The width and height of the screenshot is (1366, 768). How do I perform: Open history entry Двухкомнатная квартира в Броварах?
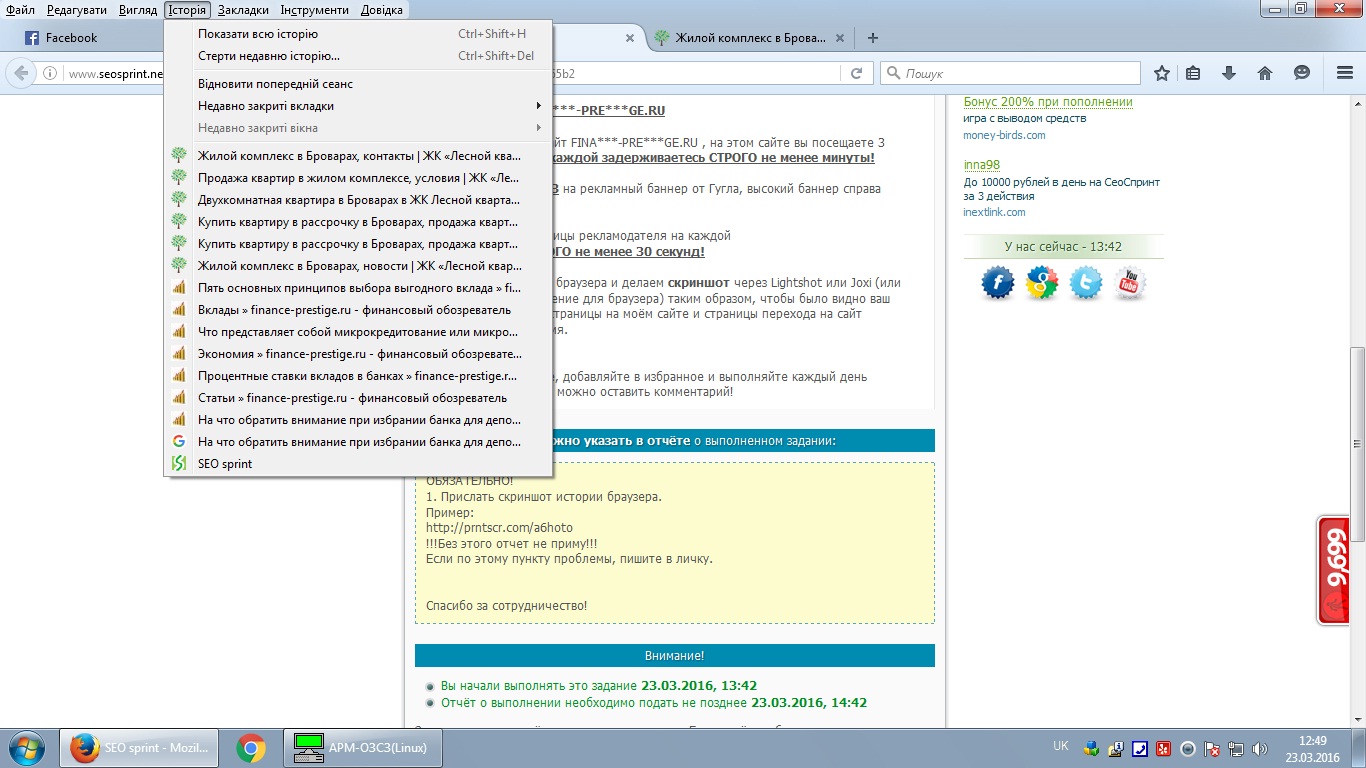click(359, 200)
